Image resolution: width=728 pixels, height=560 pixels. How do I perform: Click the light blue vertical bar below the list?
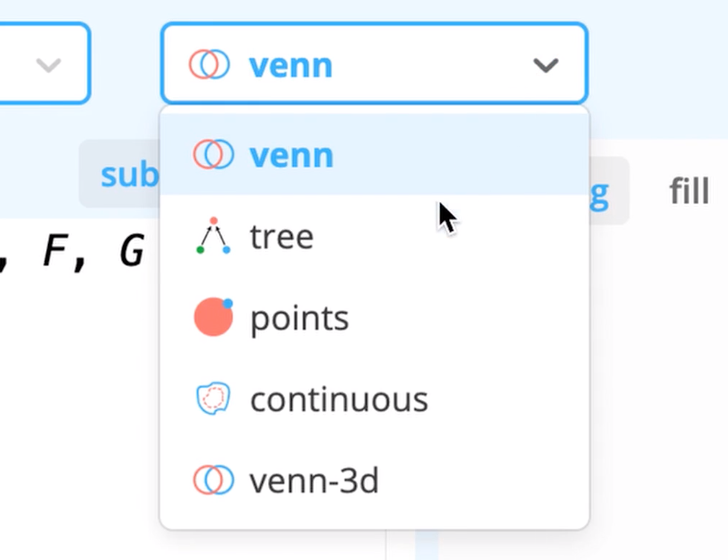tap(426, 544)
